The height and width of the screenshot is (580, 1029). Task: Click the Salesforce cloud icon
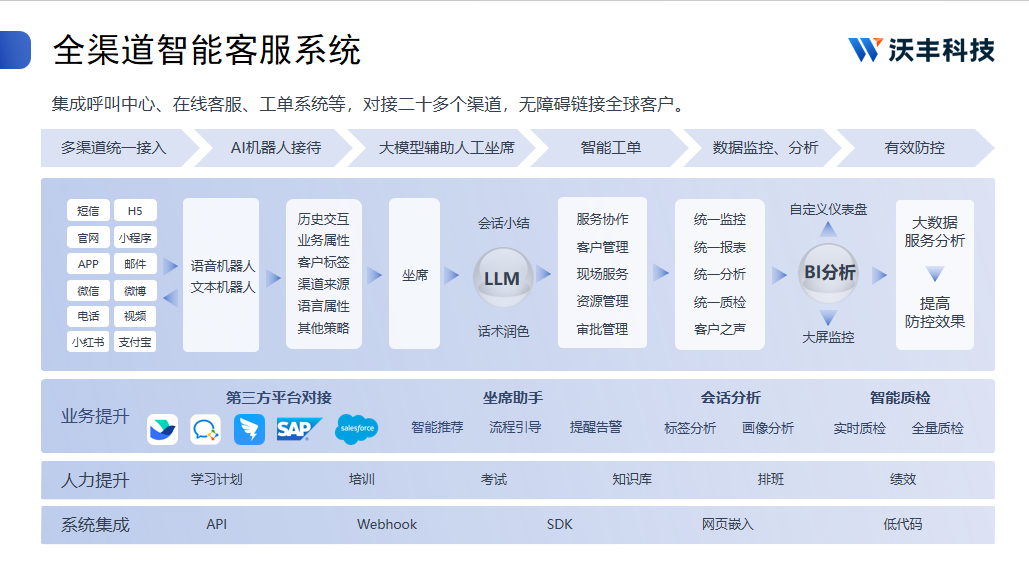[x=356, y=429]
